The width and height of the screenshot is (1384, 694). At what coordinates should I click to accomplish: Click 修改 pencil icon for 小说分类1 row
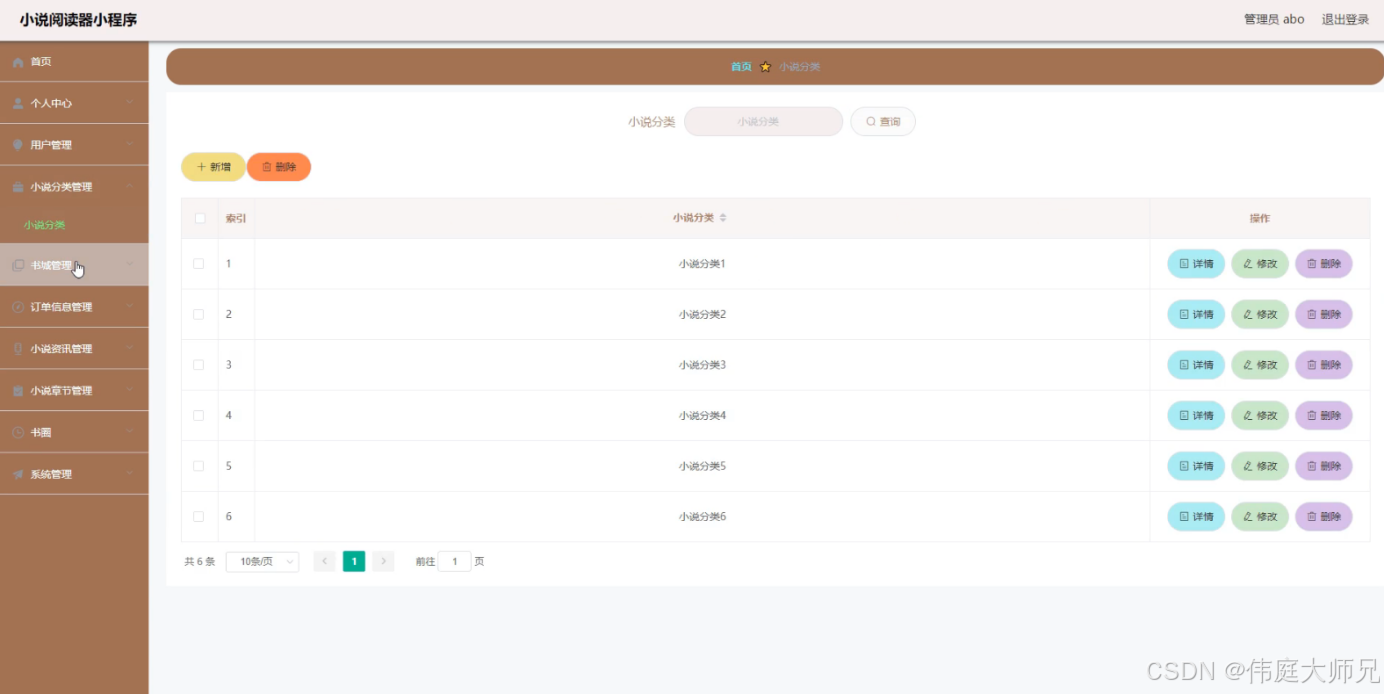coord(1248,264)
